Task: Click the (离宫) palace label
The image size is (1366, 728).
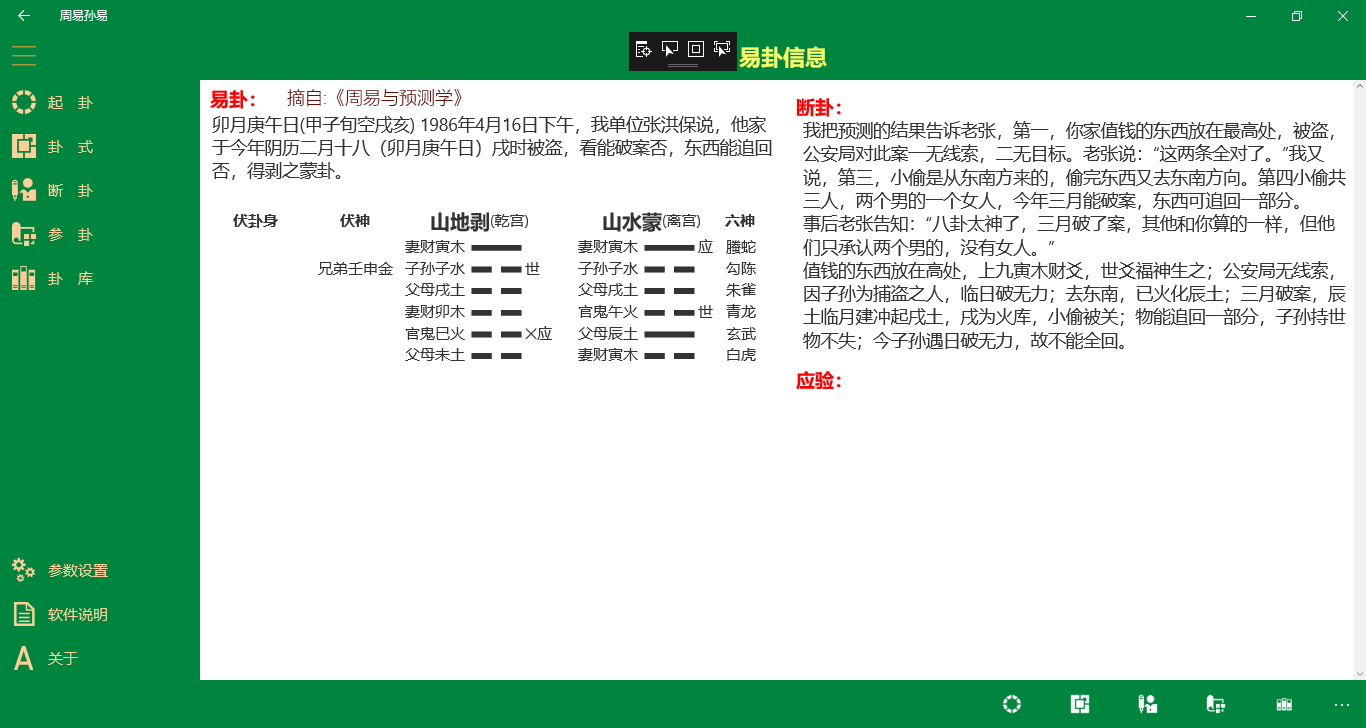Action: [x=682, y=221]
